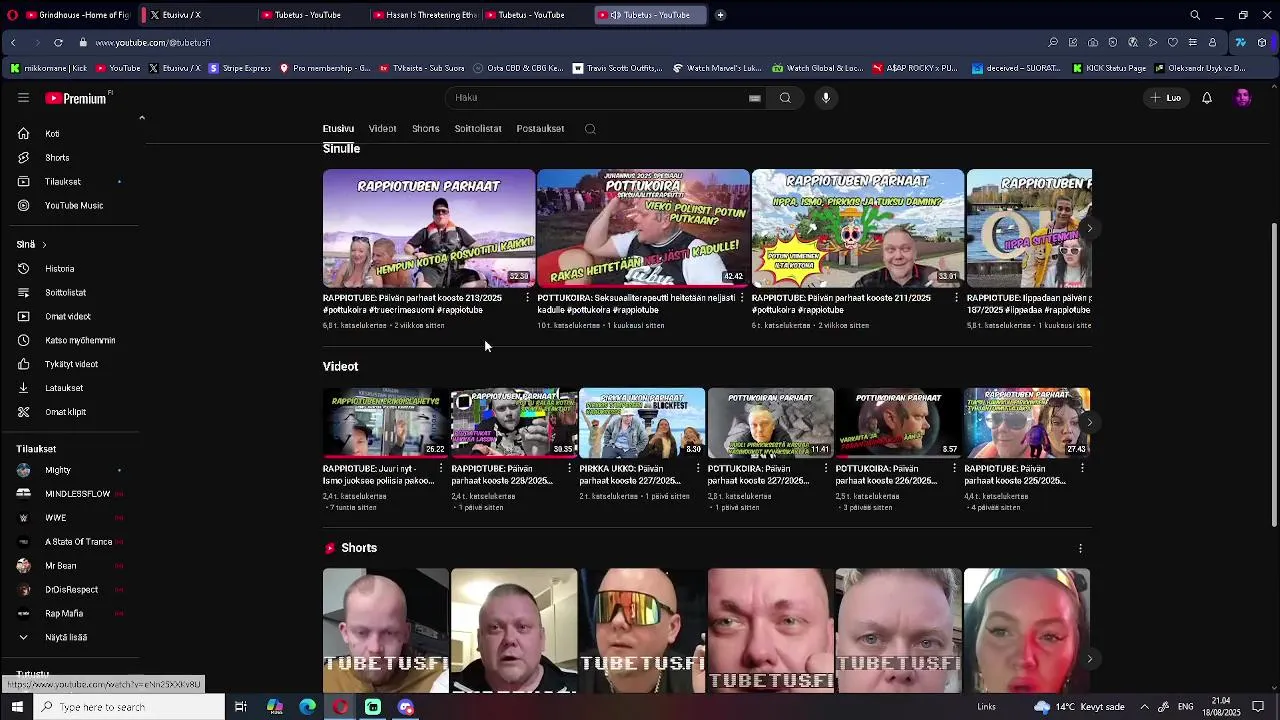
Task: Switch to the Soittolistat channel tab
Action: [x=478, y=129]
